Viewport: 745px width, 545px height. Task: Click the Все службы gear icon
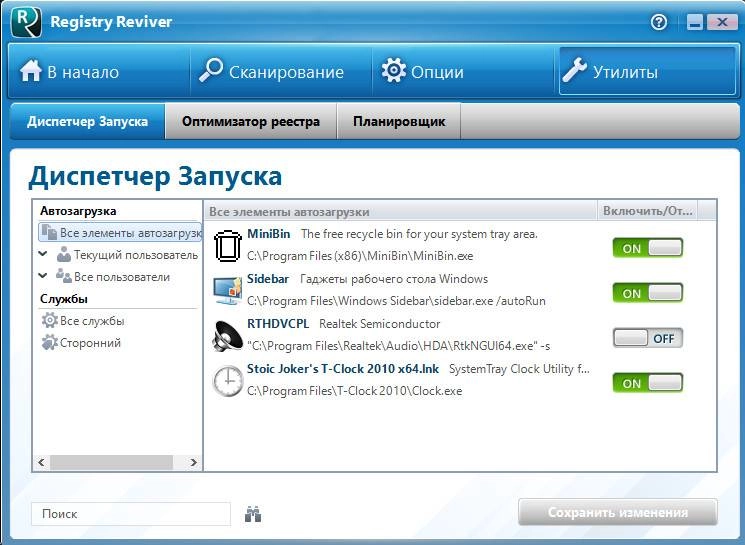click(49, 320)
